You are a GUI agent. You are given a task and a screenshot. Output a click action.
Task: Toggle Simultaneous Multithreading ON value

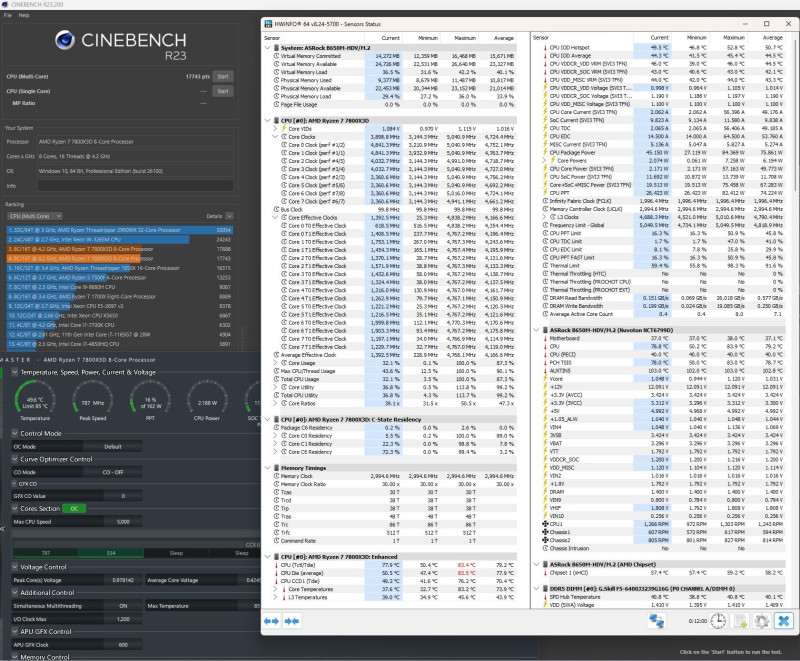point(123,606)
